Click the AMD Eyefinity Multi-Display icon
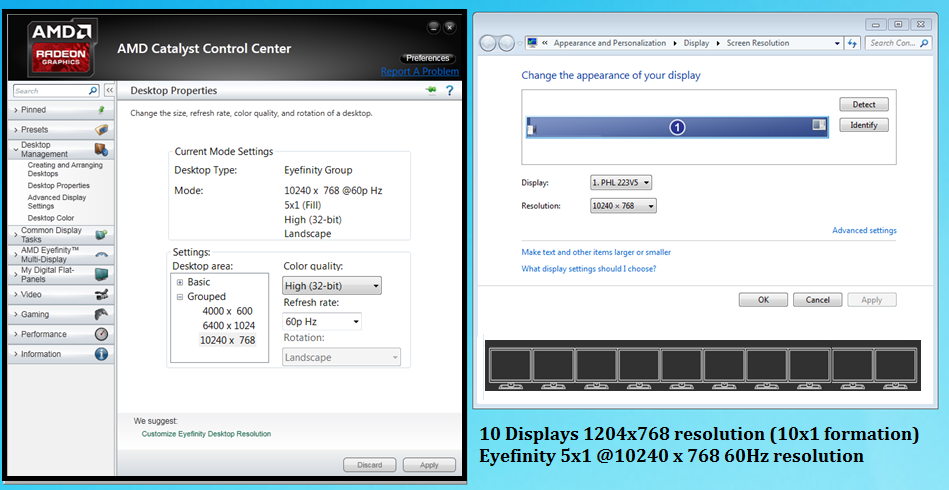 coord(101,255)
